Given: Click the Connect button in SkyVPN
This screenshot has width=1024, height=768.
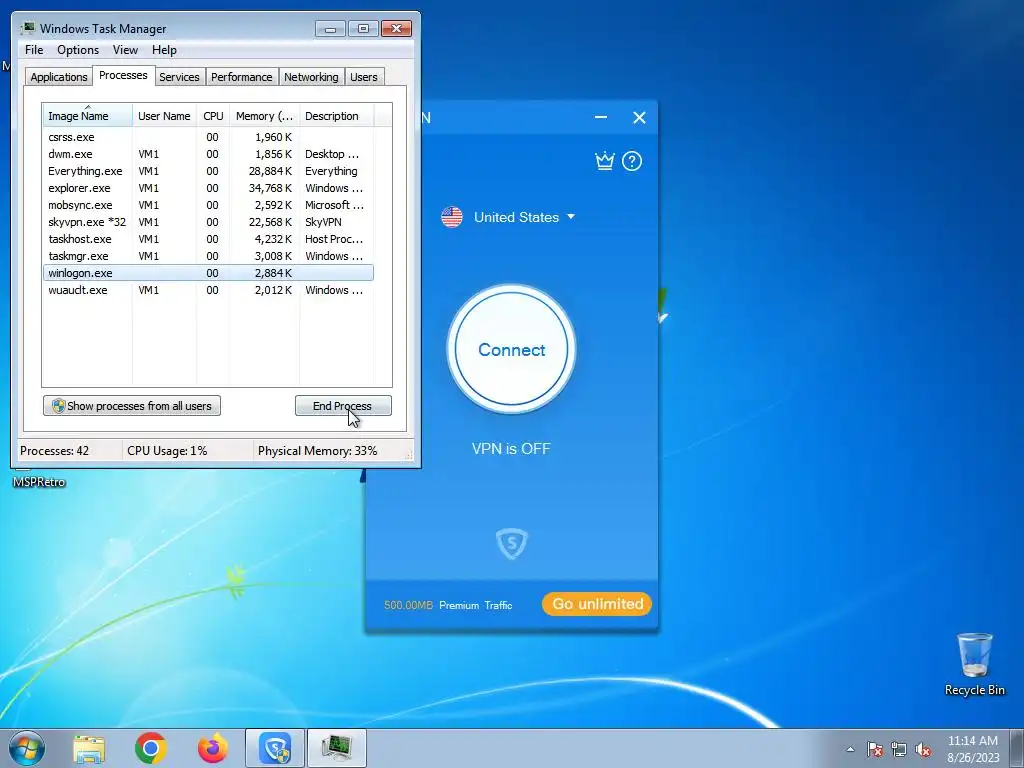Looking at the screenshot, I should (x=511, y=349).
